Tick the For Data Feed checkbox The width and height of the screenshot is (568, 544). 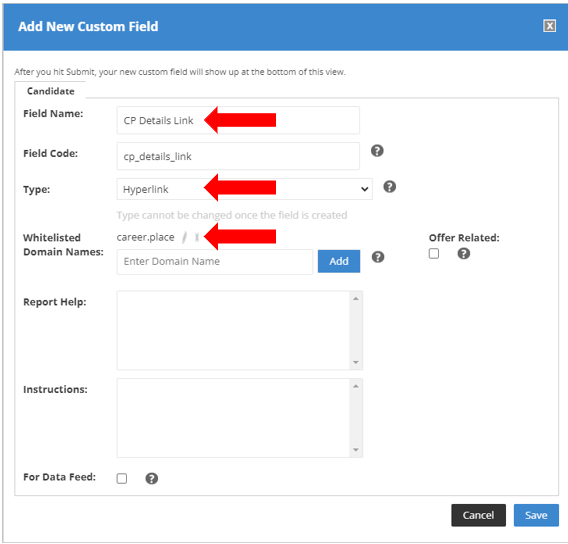click(122, 478)
